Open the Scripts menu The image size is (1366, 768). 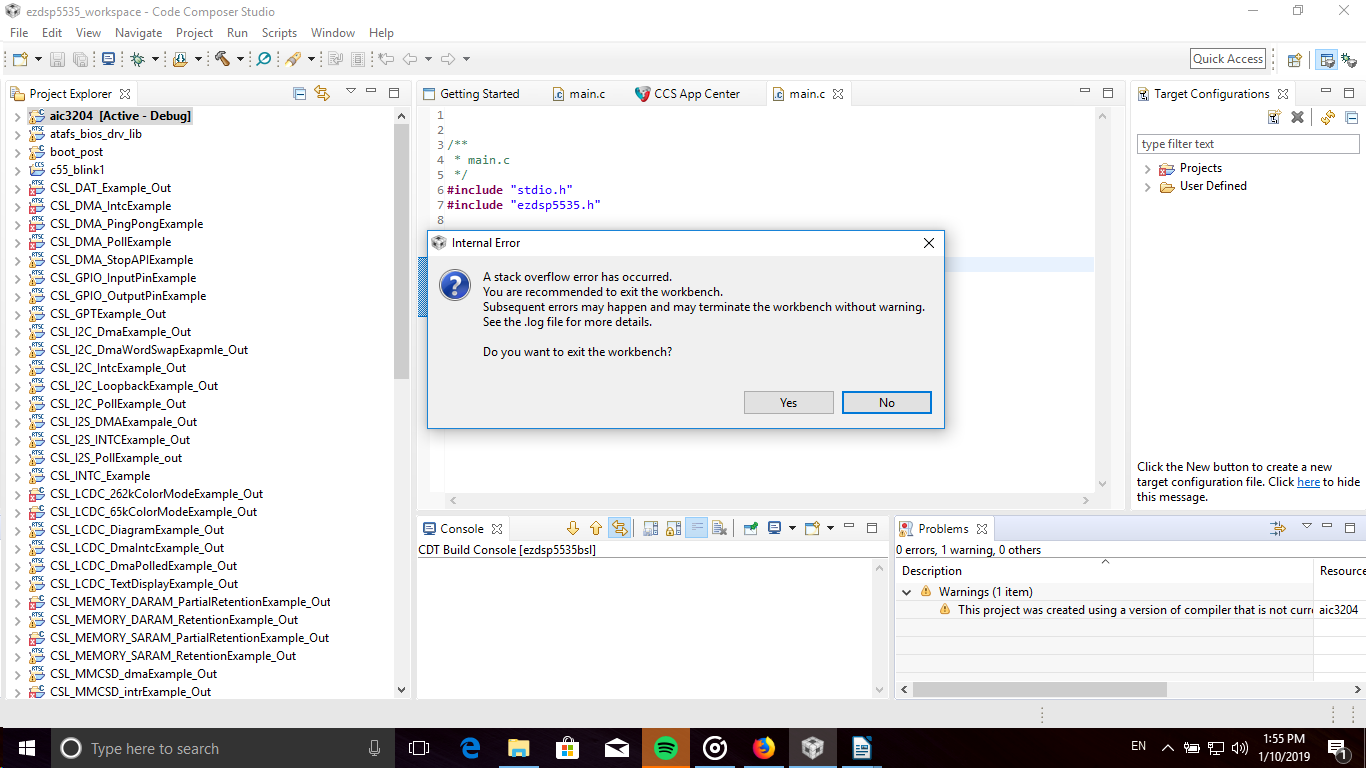pos(279,32)
